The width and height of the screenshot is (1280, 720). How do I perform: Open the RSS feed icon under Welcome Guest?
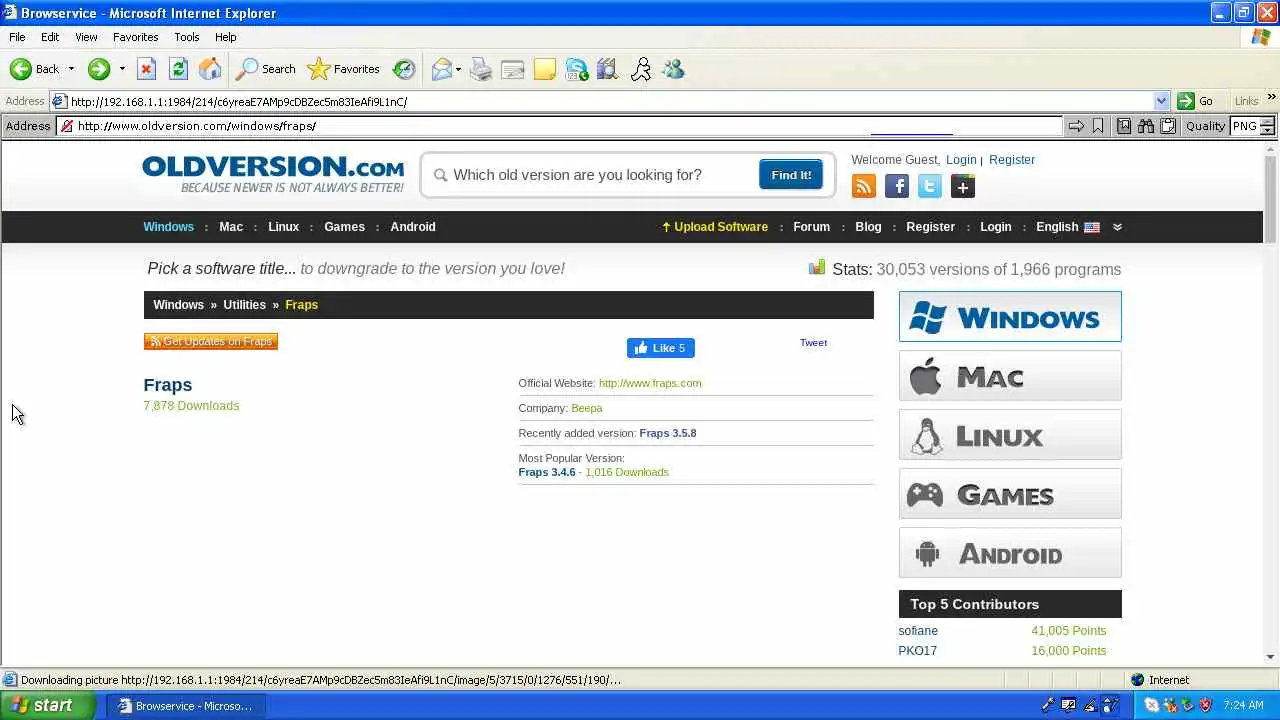pyautogui.click(x=864, y=186)
